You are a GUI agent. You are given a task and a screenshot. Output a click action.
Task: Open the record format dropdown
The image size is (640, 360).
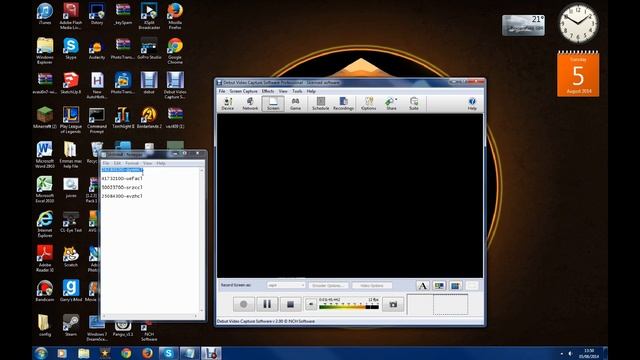pyautogui.click(x=286, y=285)
